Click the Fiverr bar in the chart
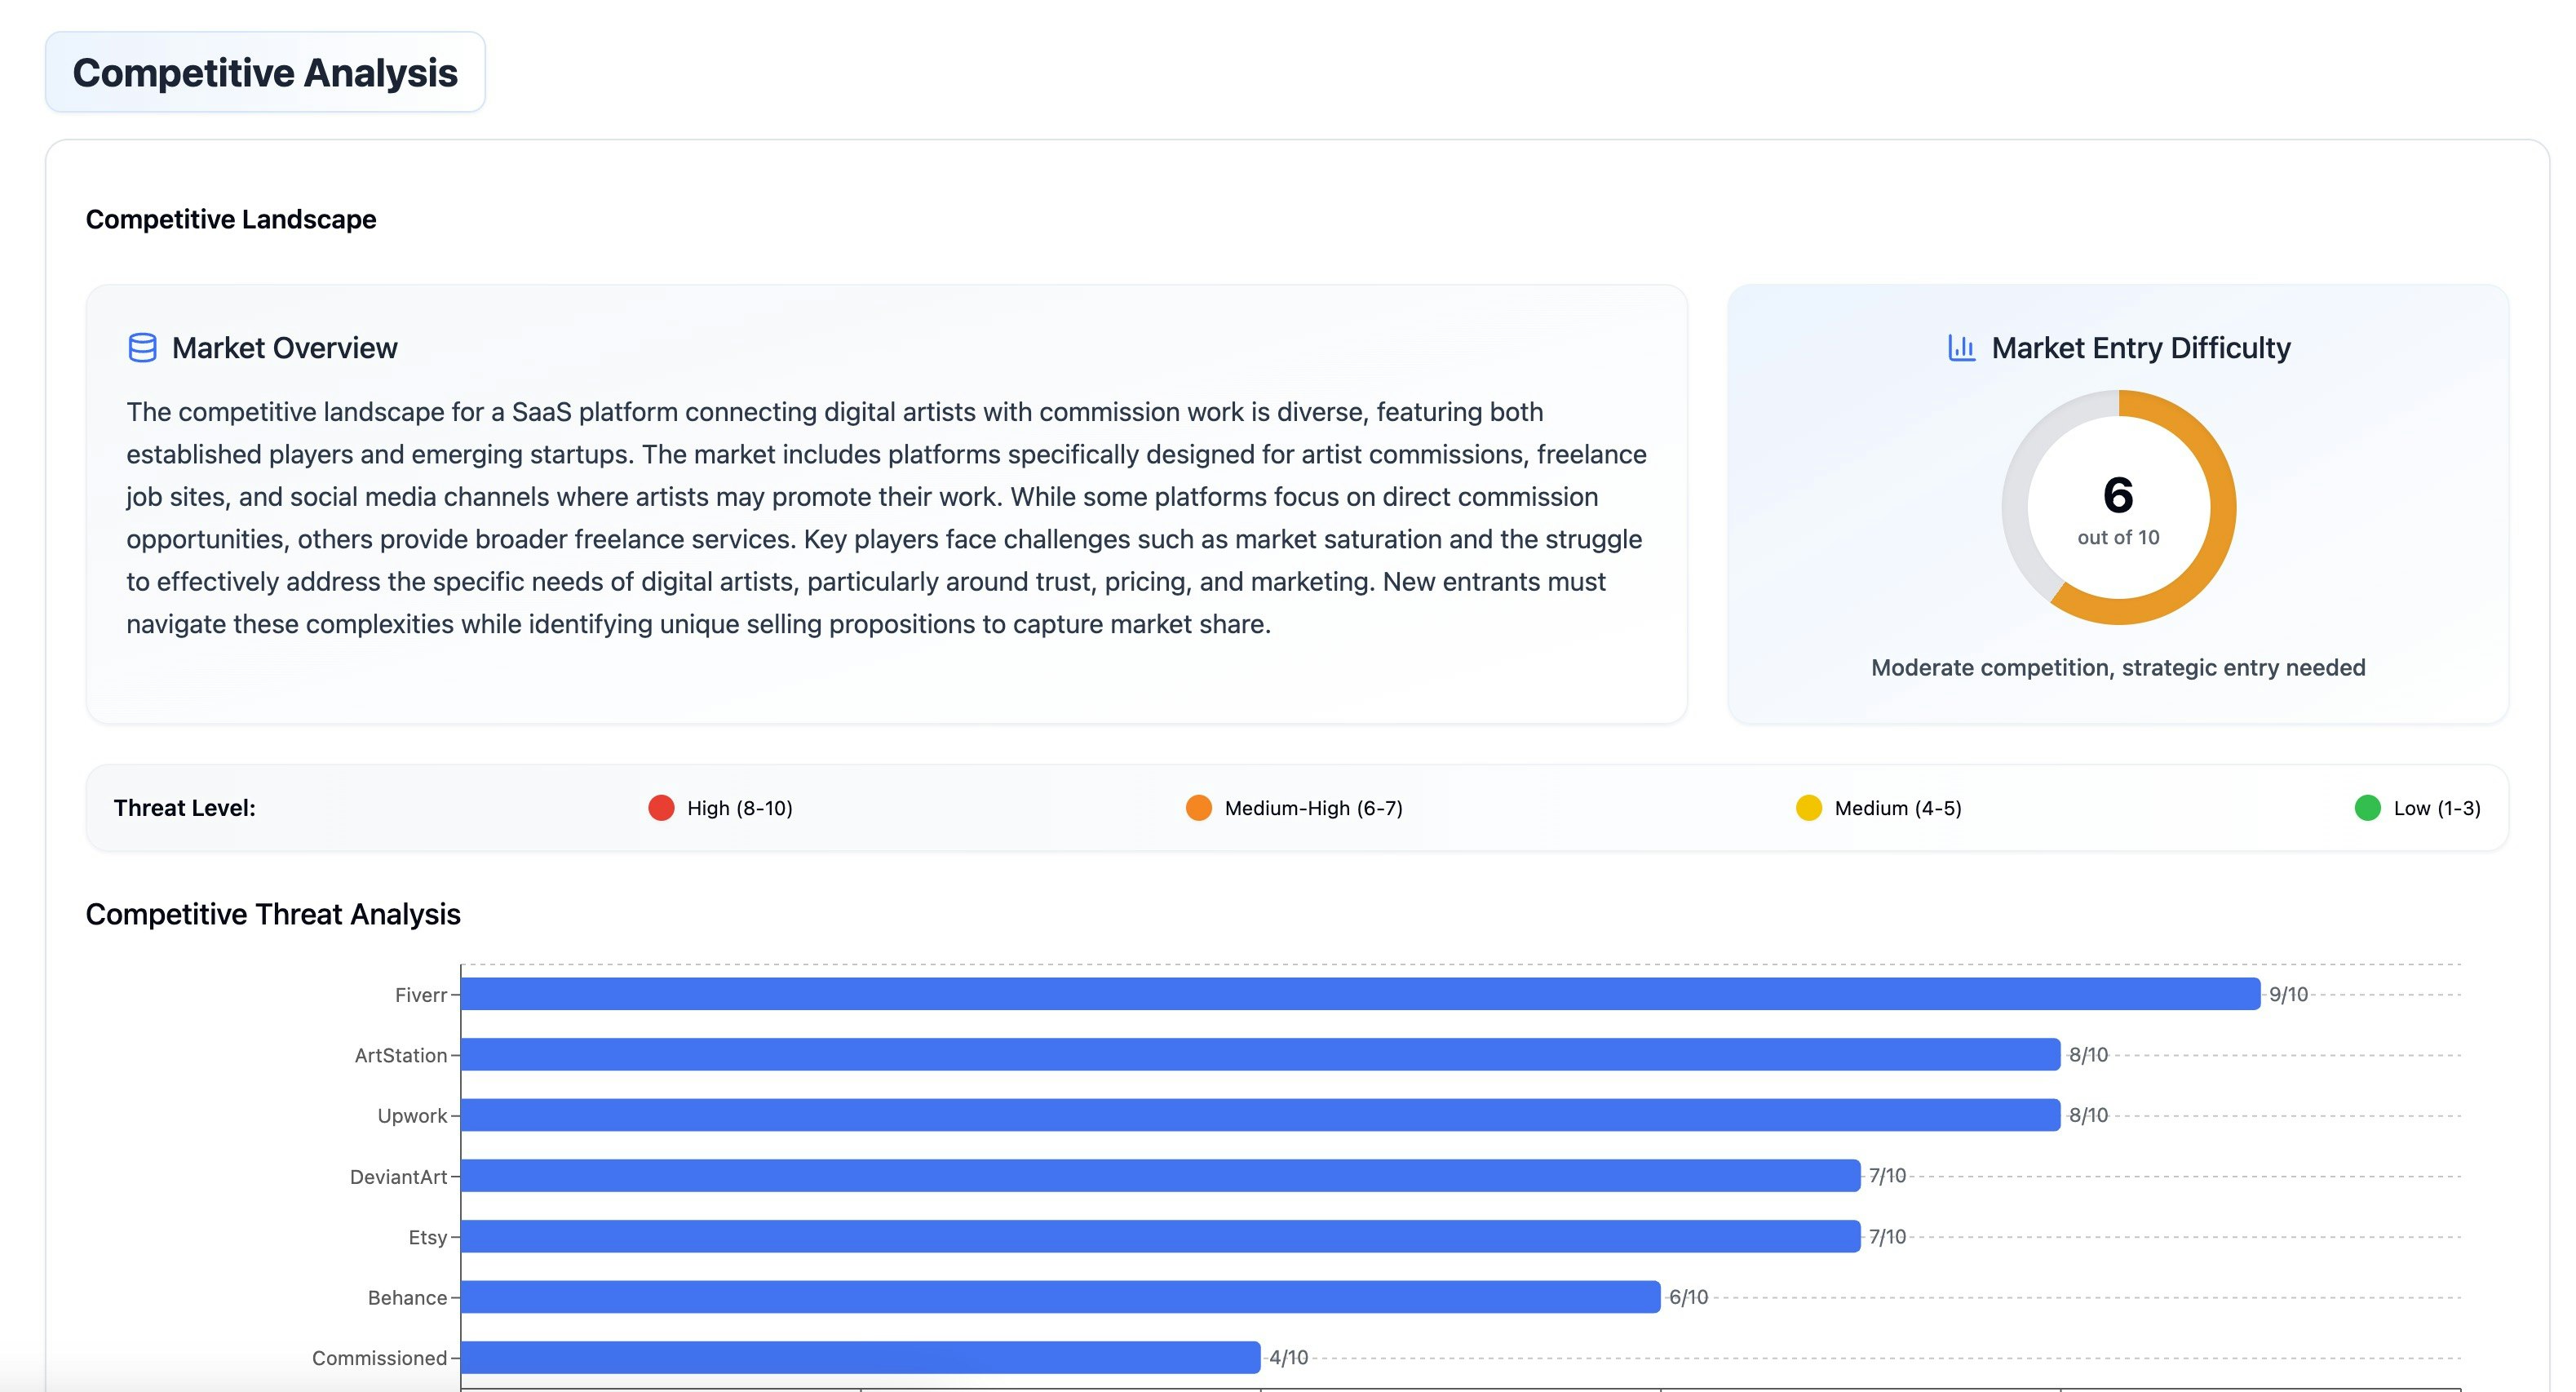 1360,994
